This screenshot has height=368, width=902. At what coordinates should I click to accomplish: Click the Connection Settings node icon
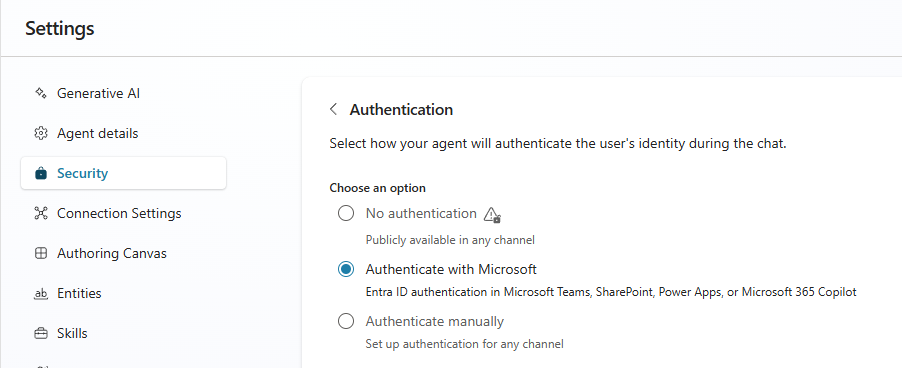point(40,213)
